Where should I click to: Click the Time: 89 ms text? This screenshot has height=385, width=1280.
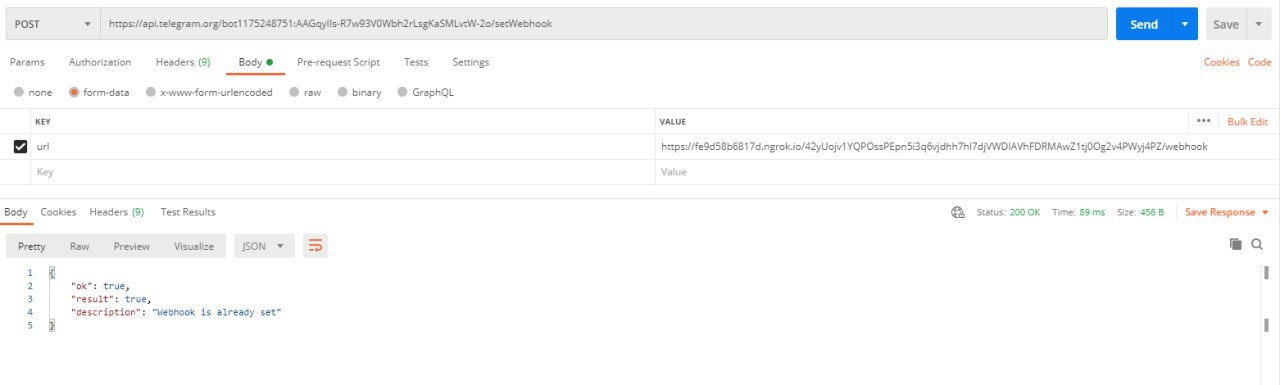(1078, 212)
